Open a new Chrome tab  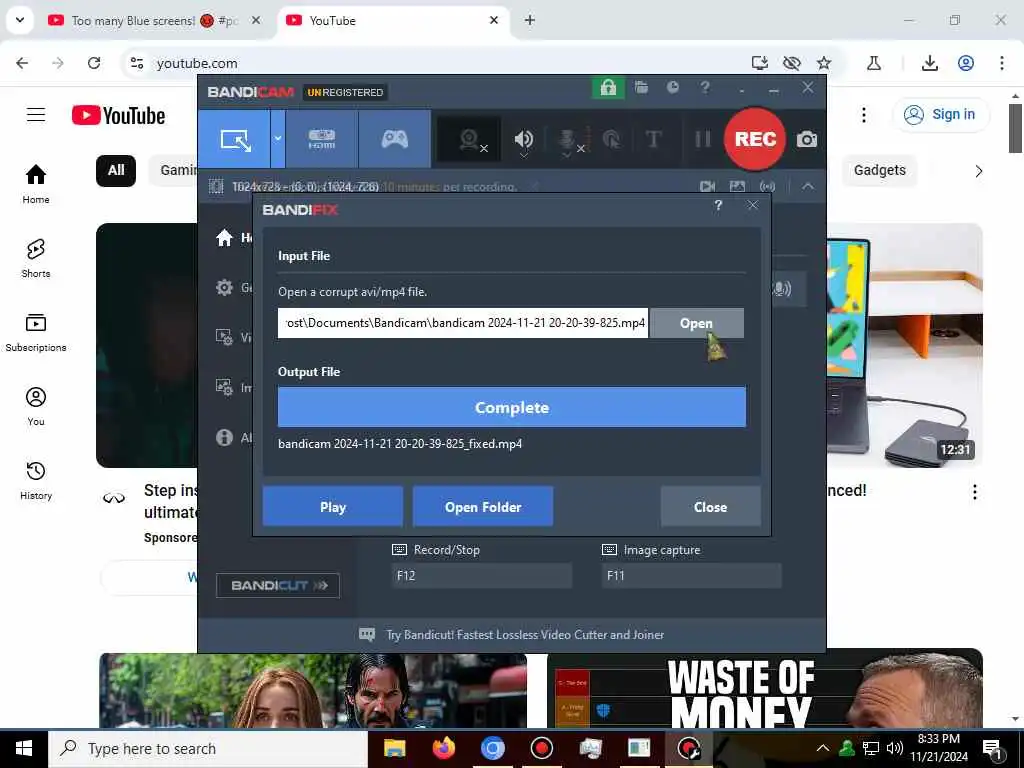coord(530,20)
